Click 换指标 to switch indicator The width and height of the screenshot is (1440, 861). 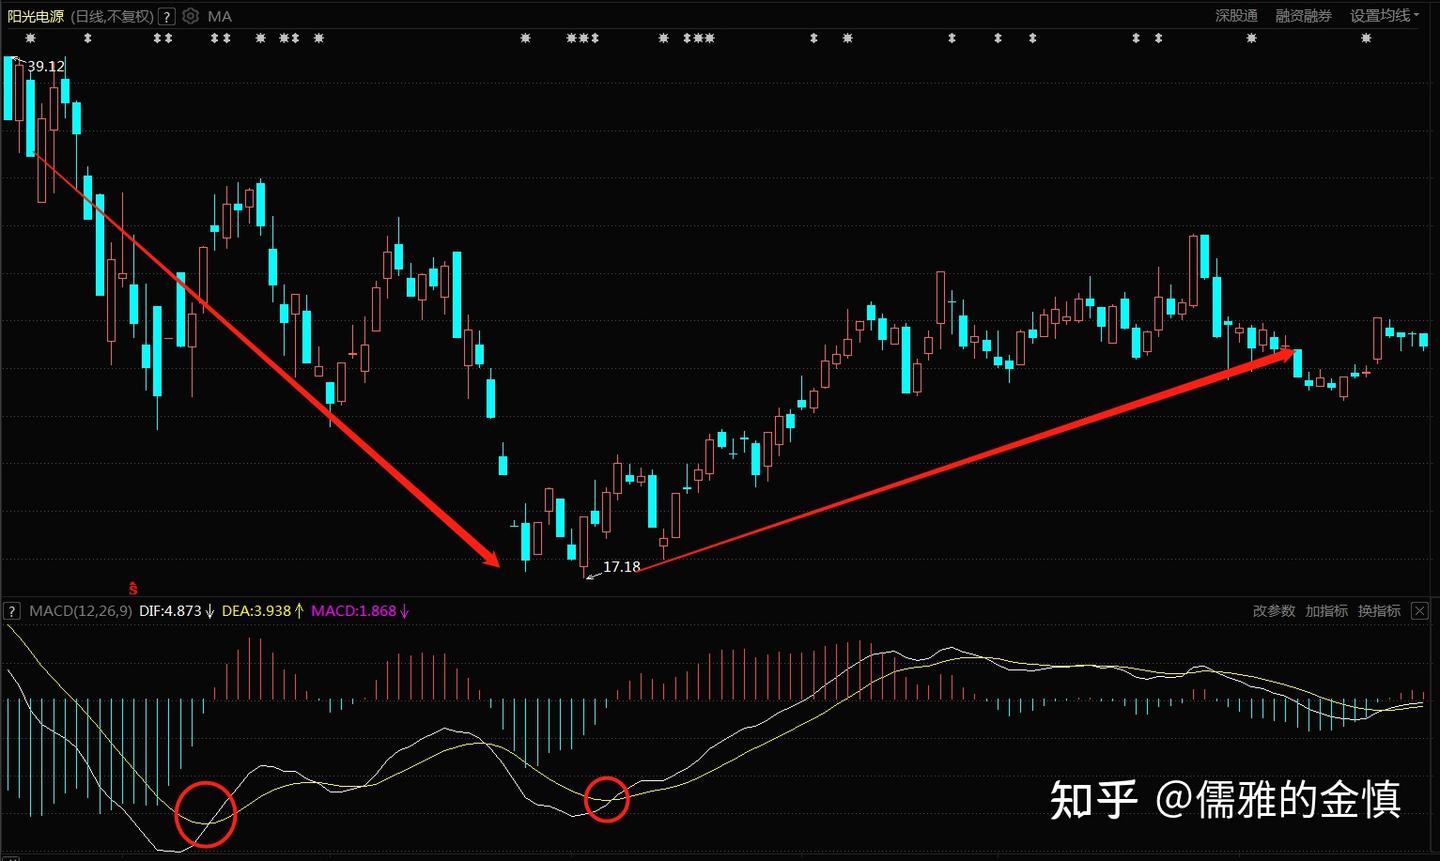[x=1379, y=611]
